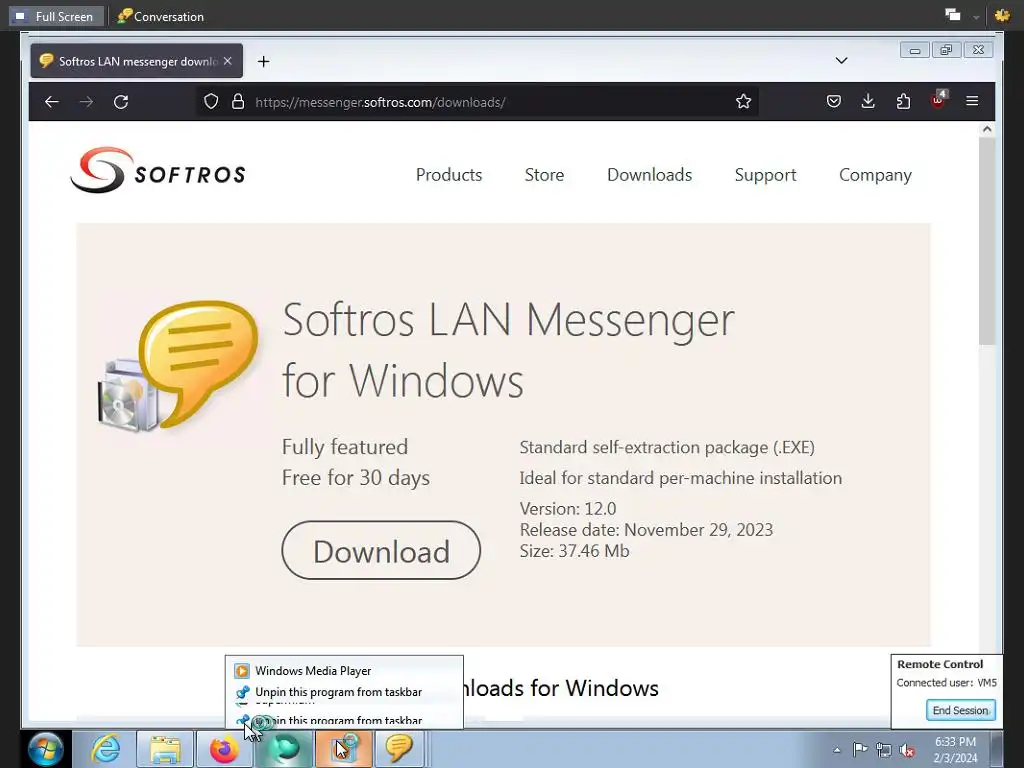Click the scrollbar up arrow
Image resolution: width=1024 pixels, height=768 pixels.
pos(987,129)
